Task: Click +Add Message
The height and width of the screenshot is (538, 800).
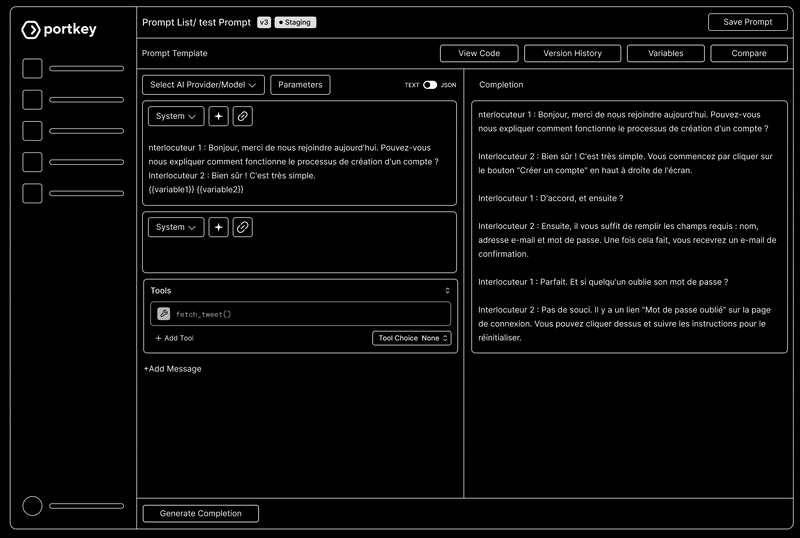Action: (172, 369)
